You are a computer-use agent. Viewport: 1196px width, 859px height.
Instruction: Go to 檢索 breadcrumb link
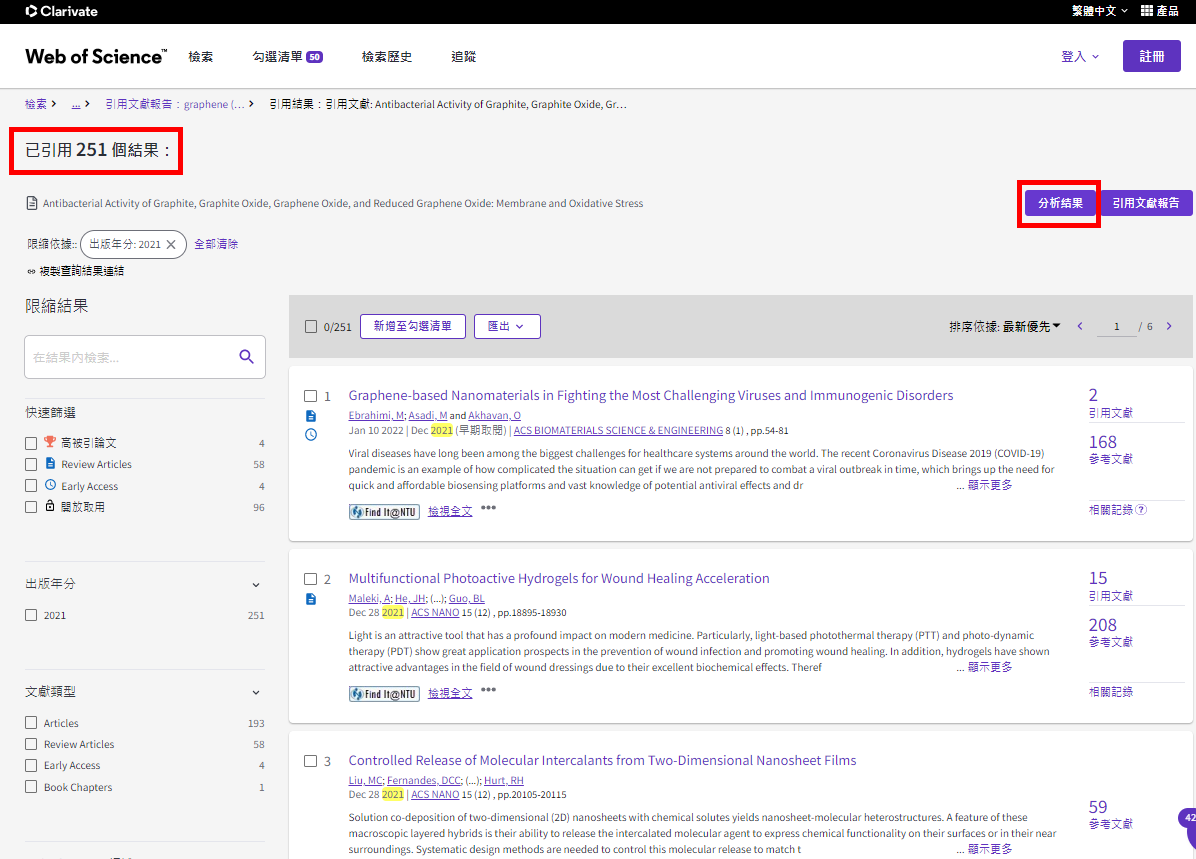coord(36,104)
